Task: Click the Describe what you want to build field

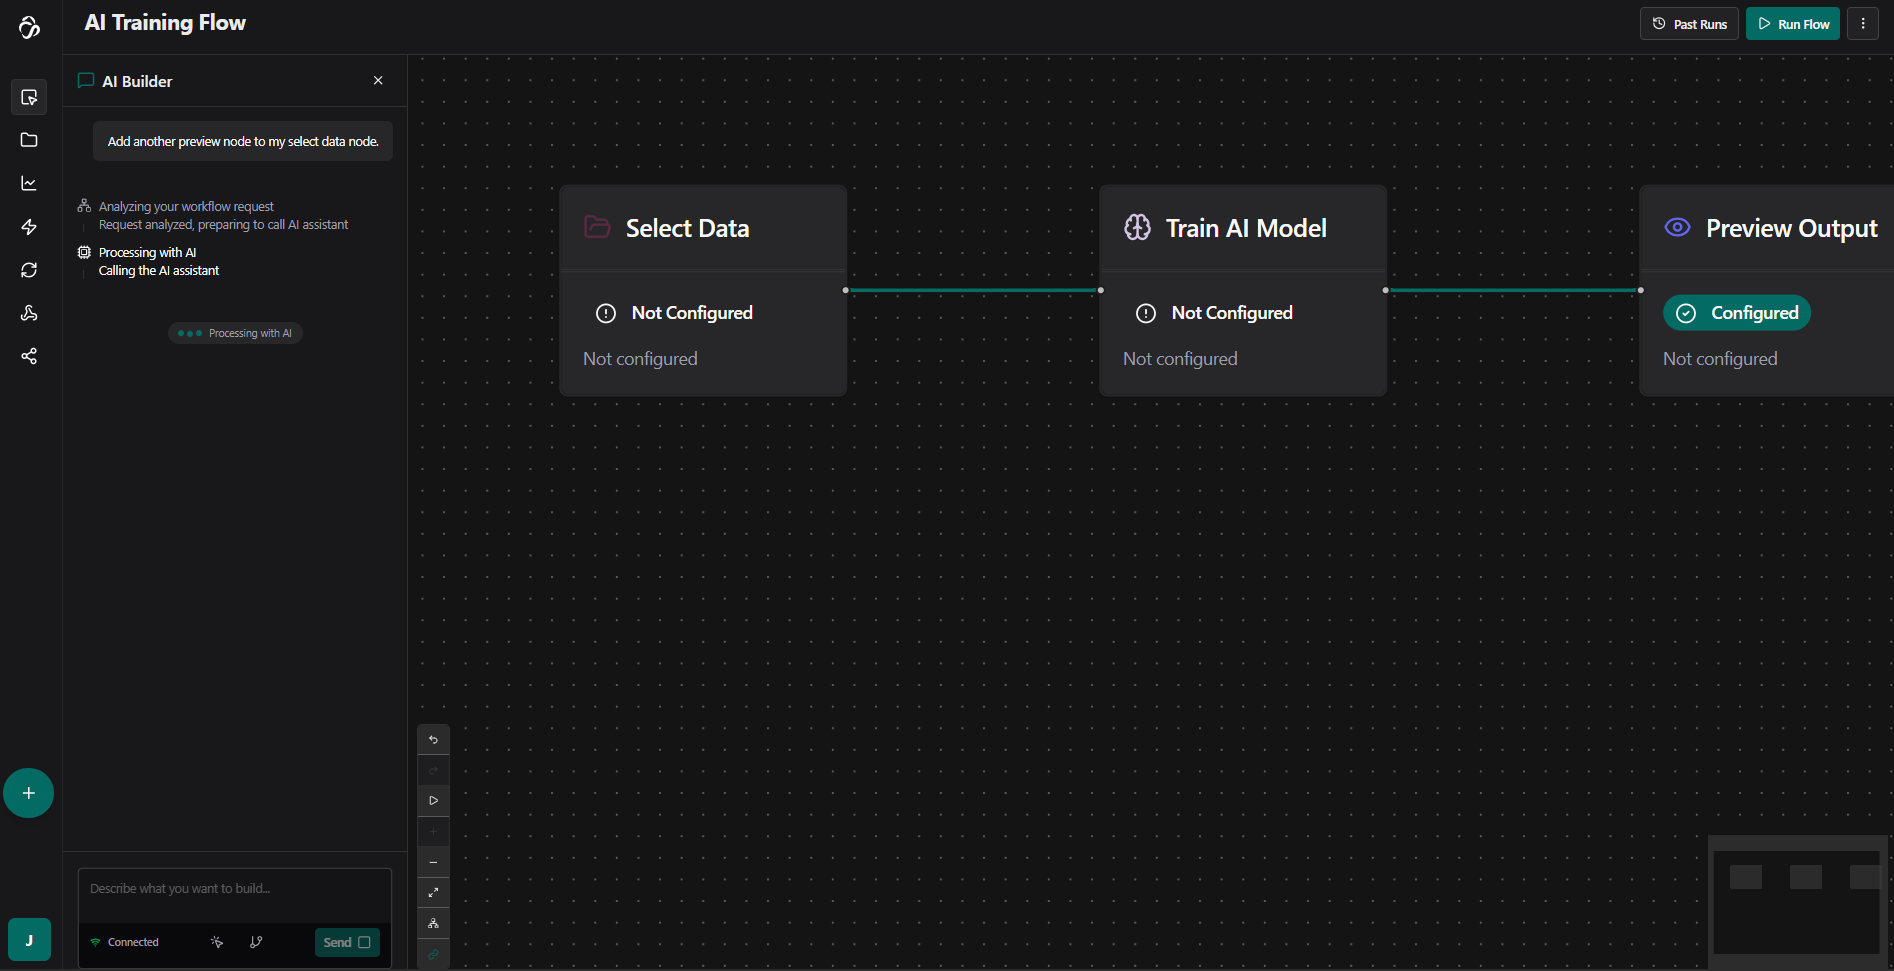Action: point(235,889)
